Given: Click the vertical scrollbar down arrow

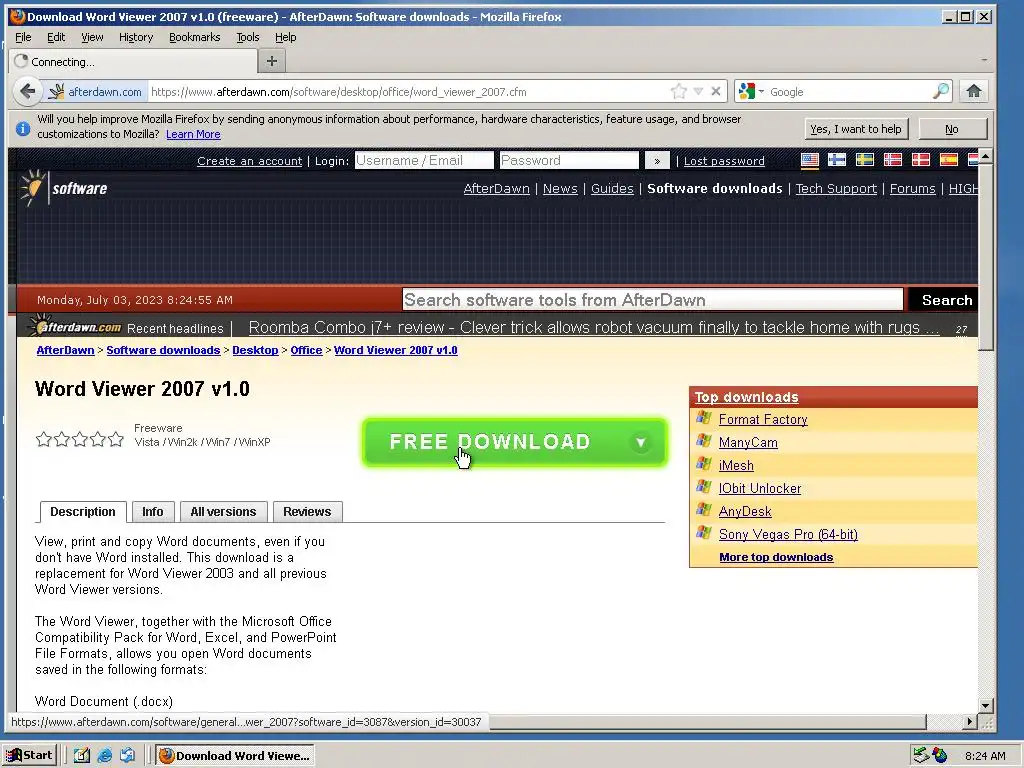Looking at the screenshot, I should click(x=985, y=705).
